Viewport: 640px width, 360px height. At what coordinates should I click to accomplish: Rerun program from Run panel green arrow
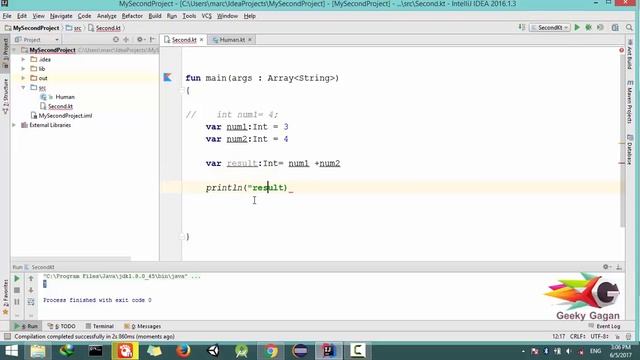tap(17, 278)
